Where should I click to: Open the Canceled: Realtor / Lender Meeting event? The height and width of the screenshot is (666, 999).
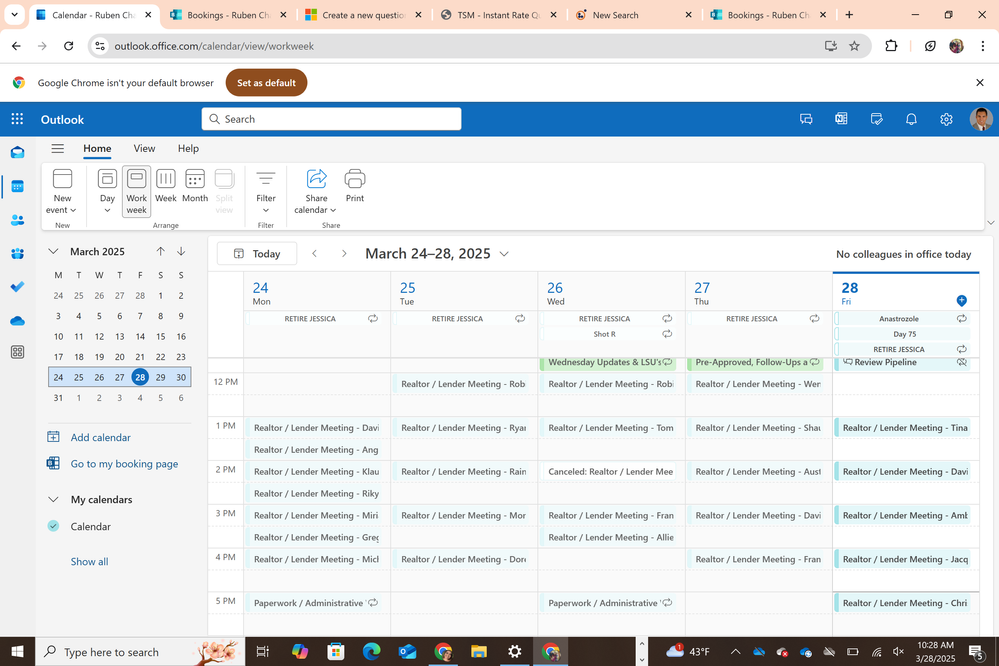coord(610,472)
